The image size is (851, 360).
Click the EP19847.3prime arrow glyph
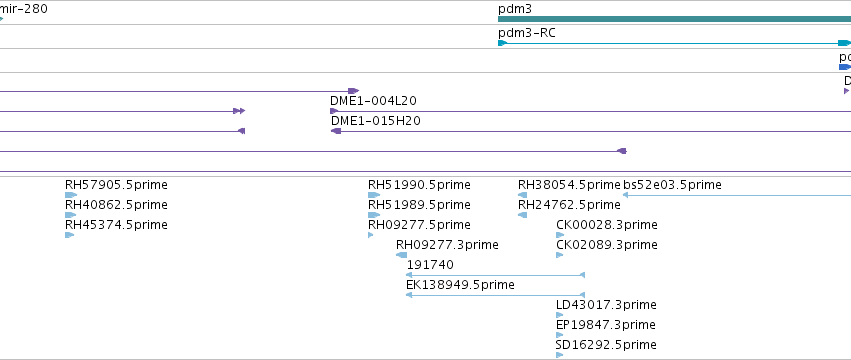point(560,335)
